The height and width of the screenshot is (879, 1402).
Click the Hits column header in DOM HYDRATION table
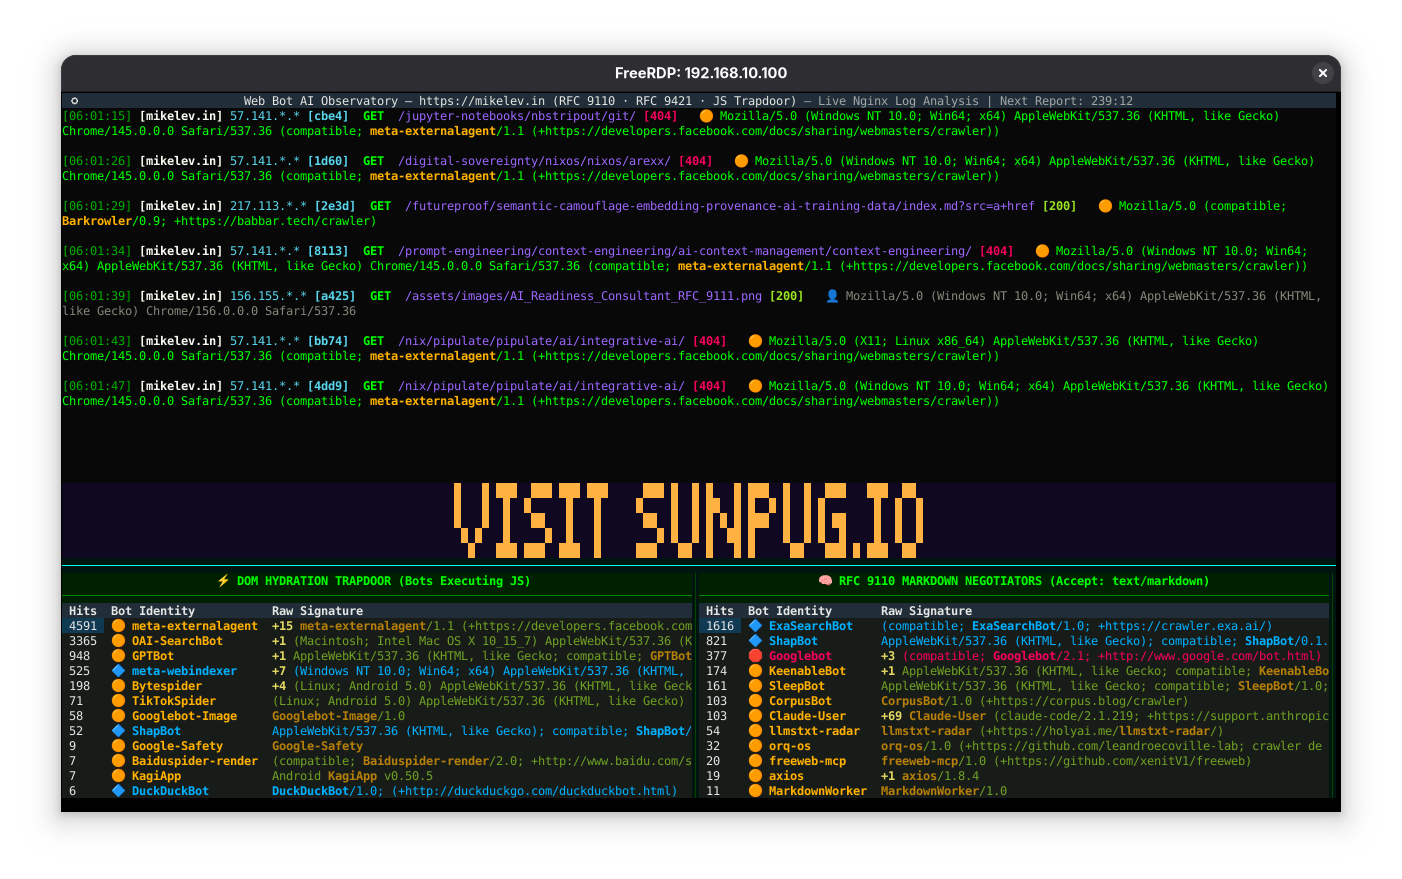pos(83,611)
